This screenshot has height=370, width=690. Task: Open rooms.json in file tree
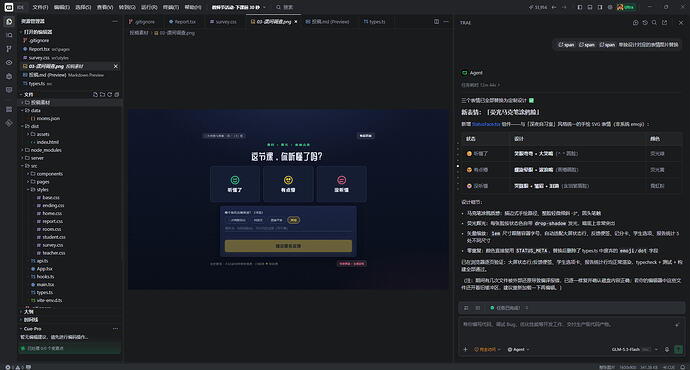coord(45,118)
